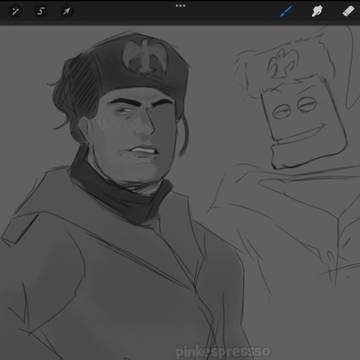Open the three-dot menu at top center
Screen dimensions: 360x360
tap(180, 6)
